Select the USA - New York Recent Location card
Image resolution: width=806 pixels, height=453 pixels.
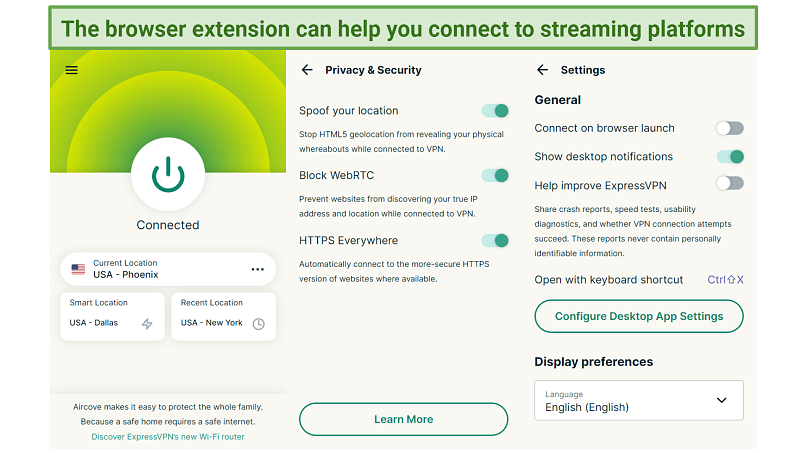click(224, 316)
